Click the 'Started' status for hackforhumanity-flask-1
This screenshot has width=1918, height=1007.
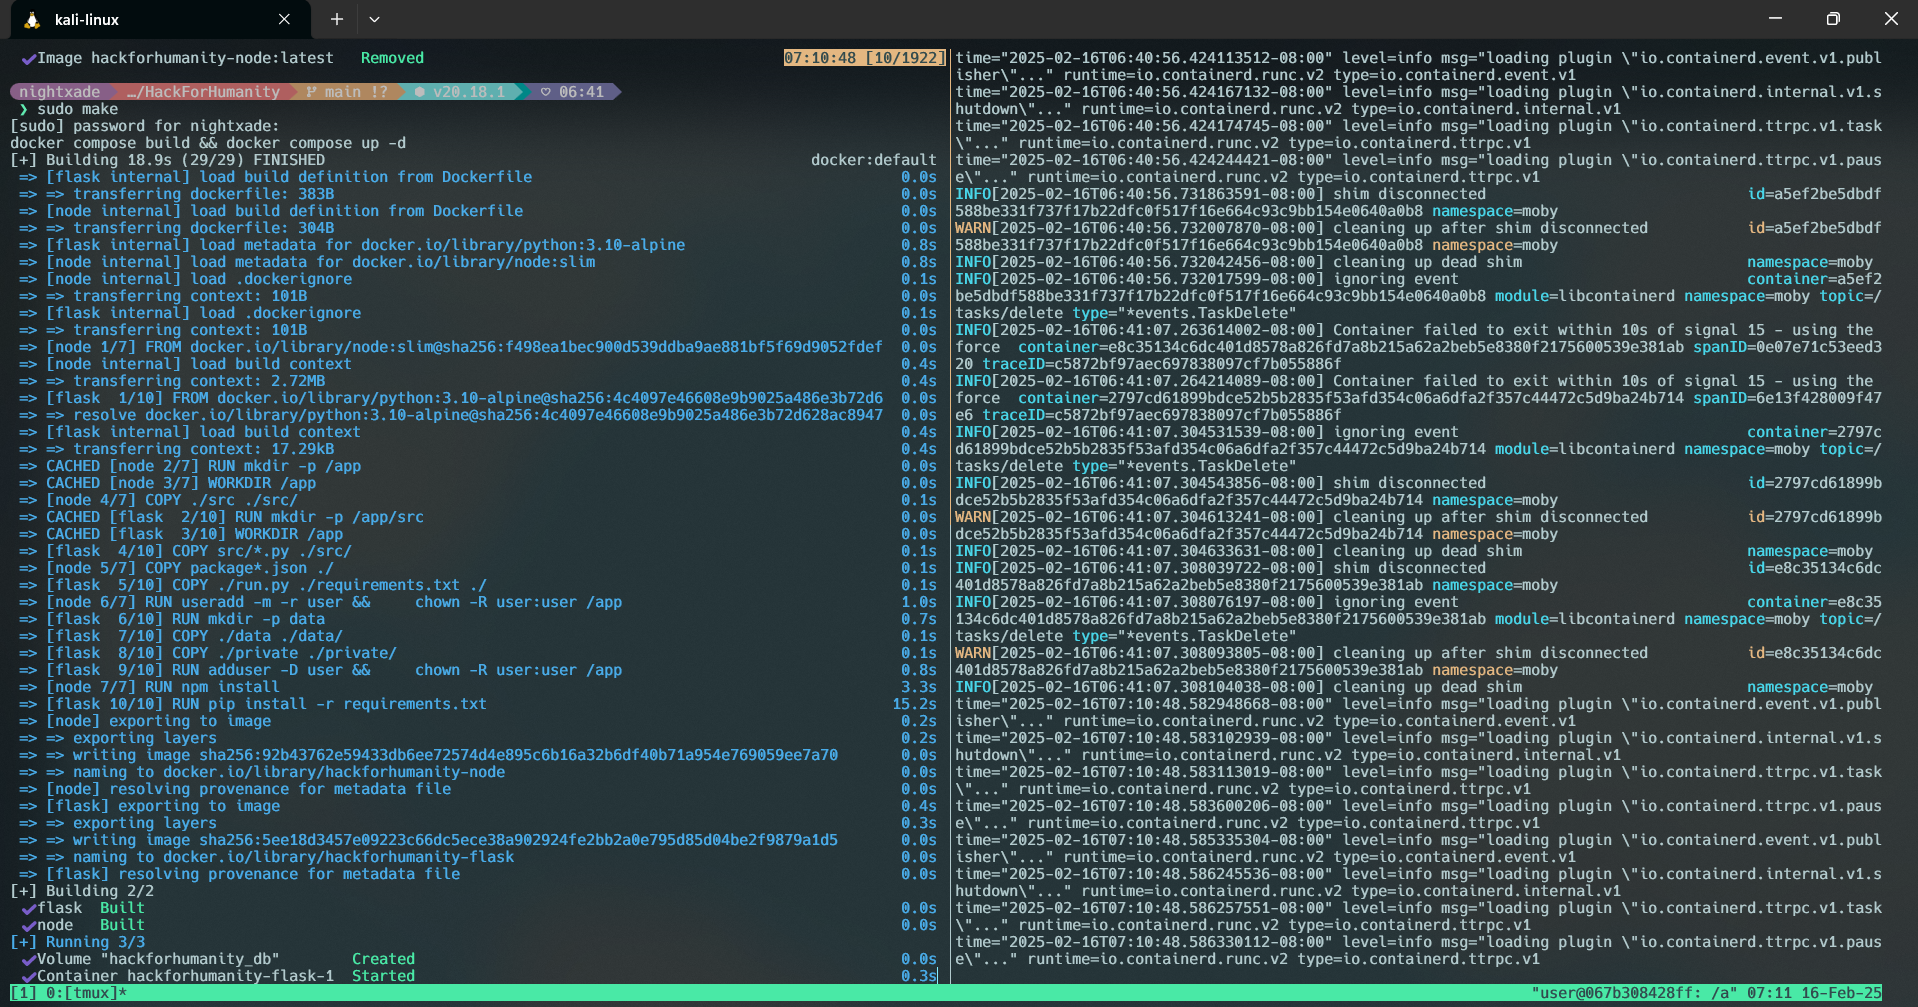(383, 976)
